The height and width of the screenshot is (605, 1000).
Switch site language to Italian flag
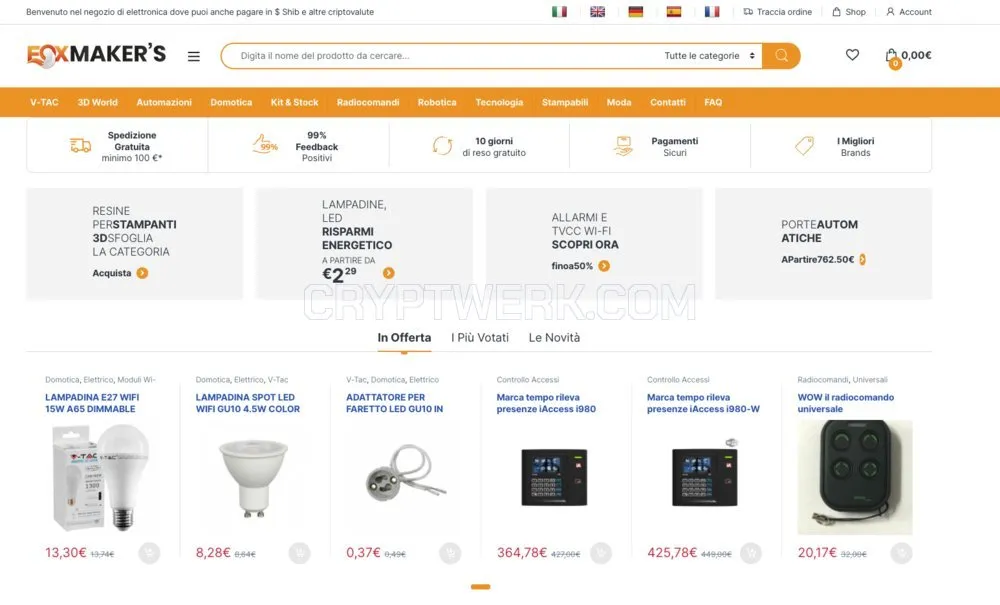[559, 11]
